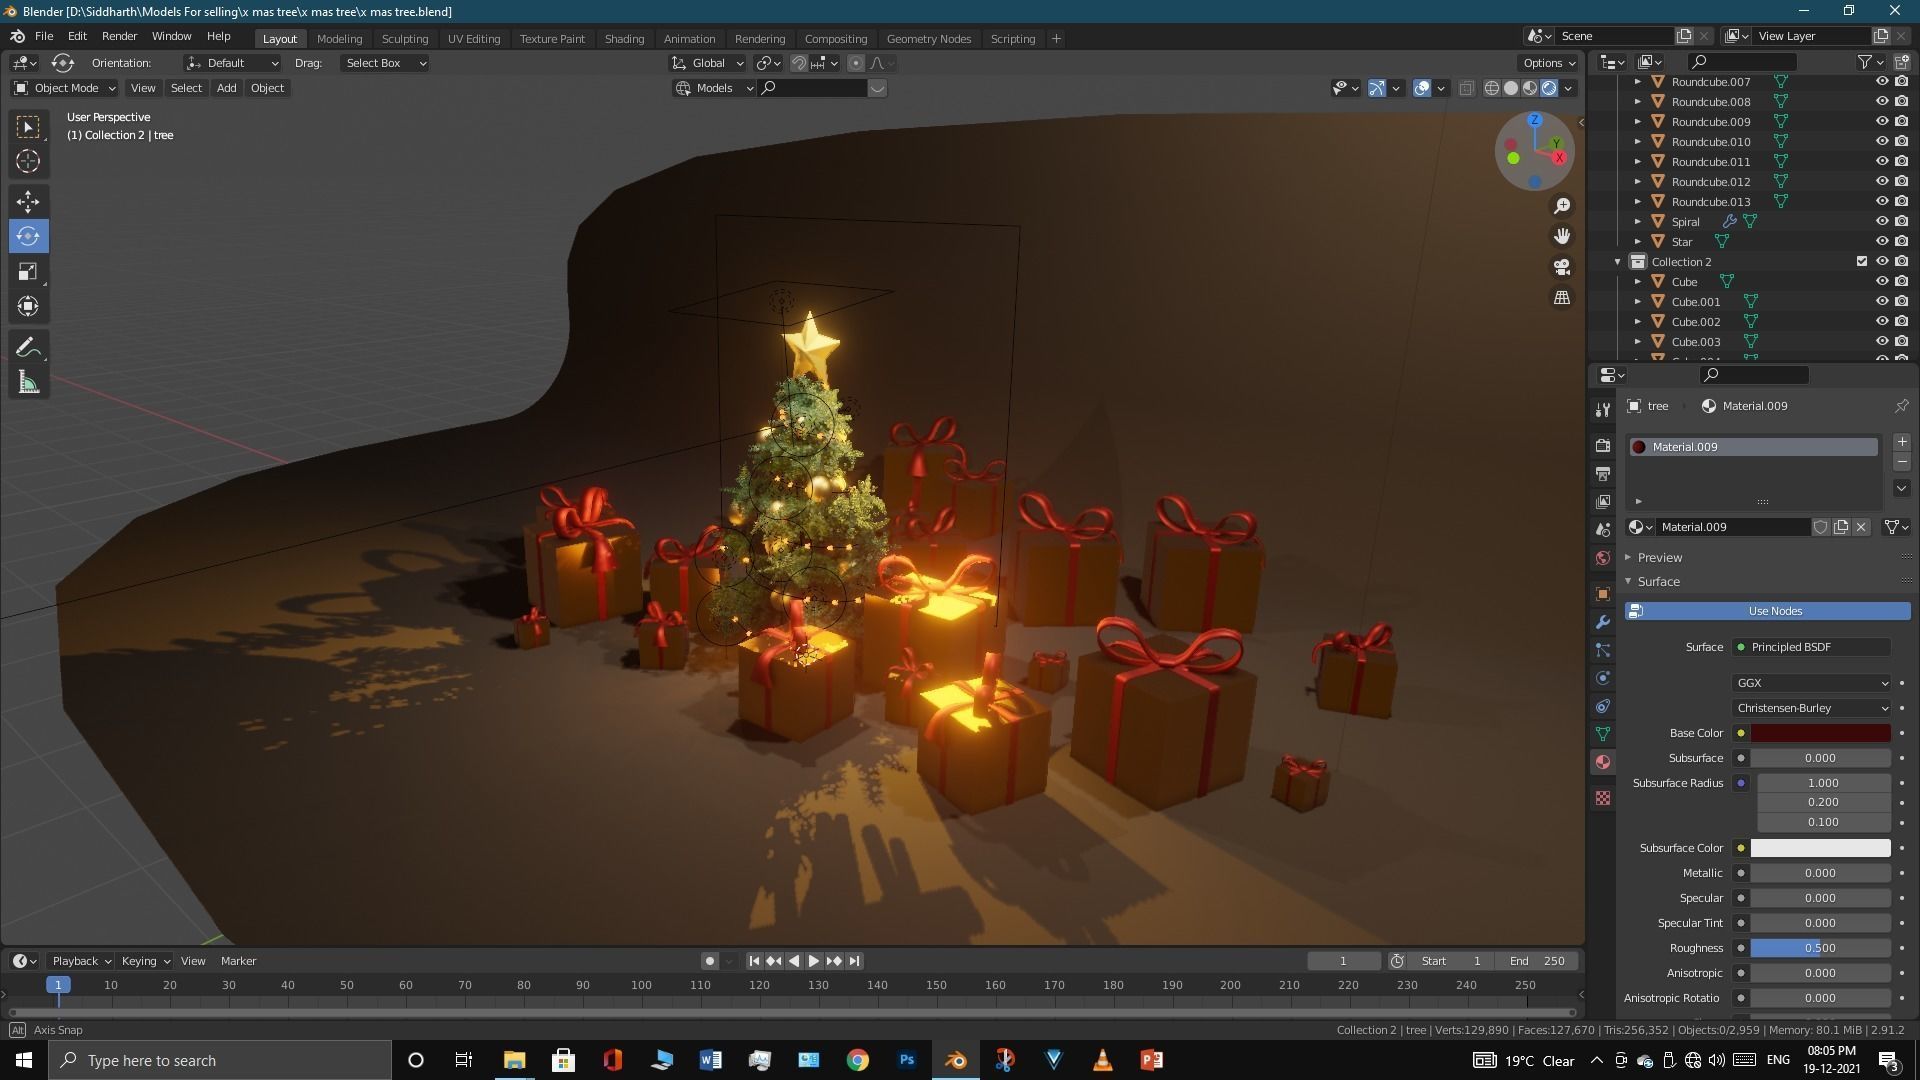Hide Cube.001 in viewport
The width and height of the screenshot is (1920, 1080).
[x=1881, y=302]
